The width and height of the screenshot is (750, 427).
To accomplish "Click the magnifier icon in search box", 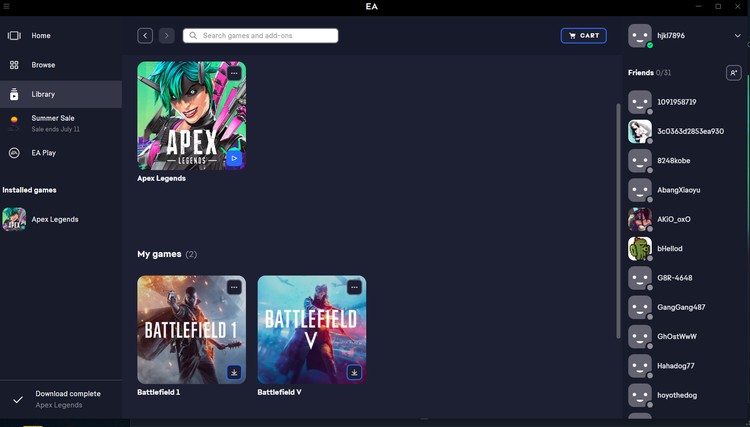I will (x=193, y=35).
